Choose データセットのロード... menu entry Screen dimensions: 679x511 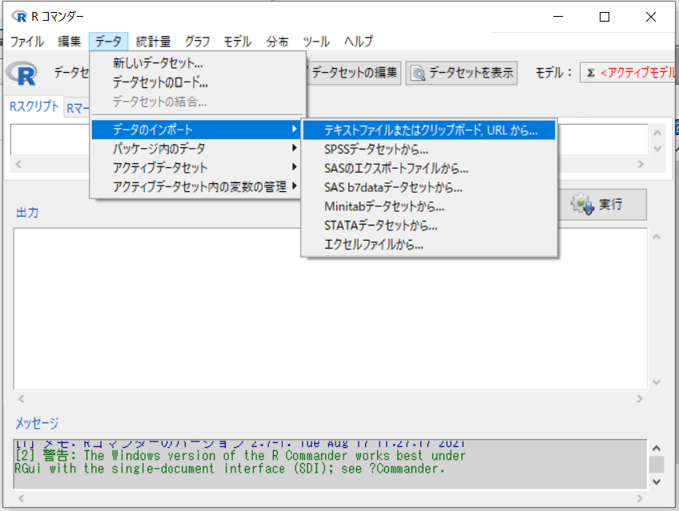198,82
